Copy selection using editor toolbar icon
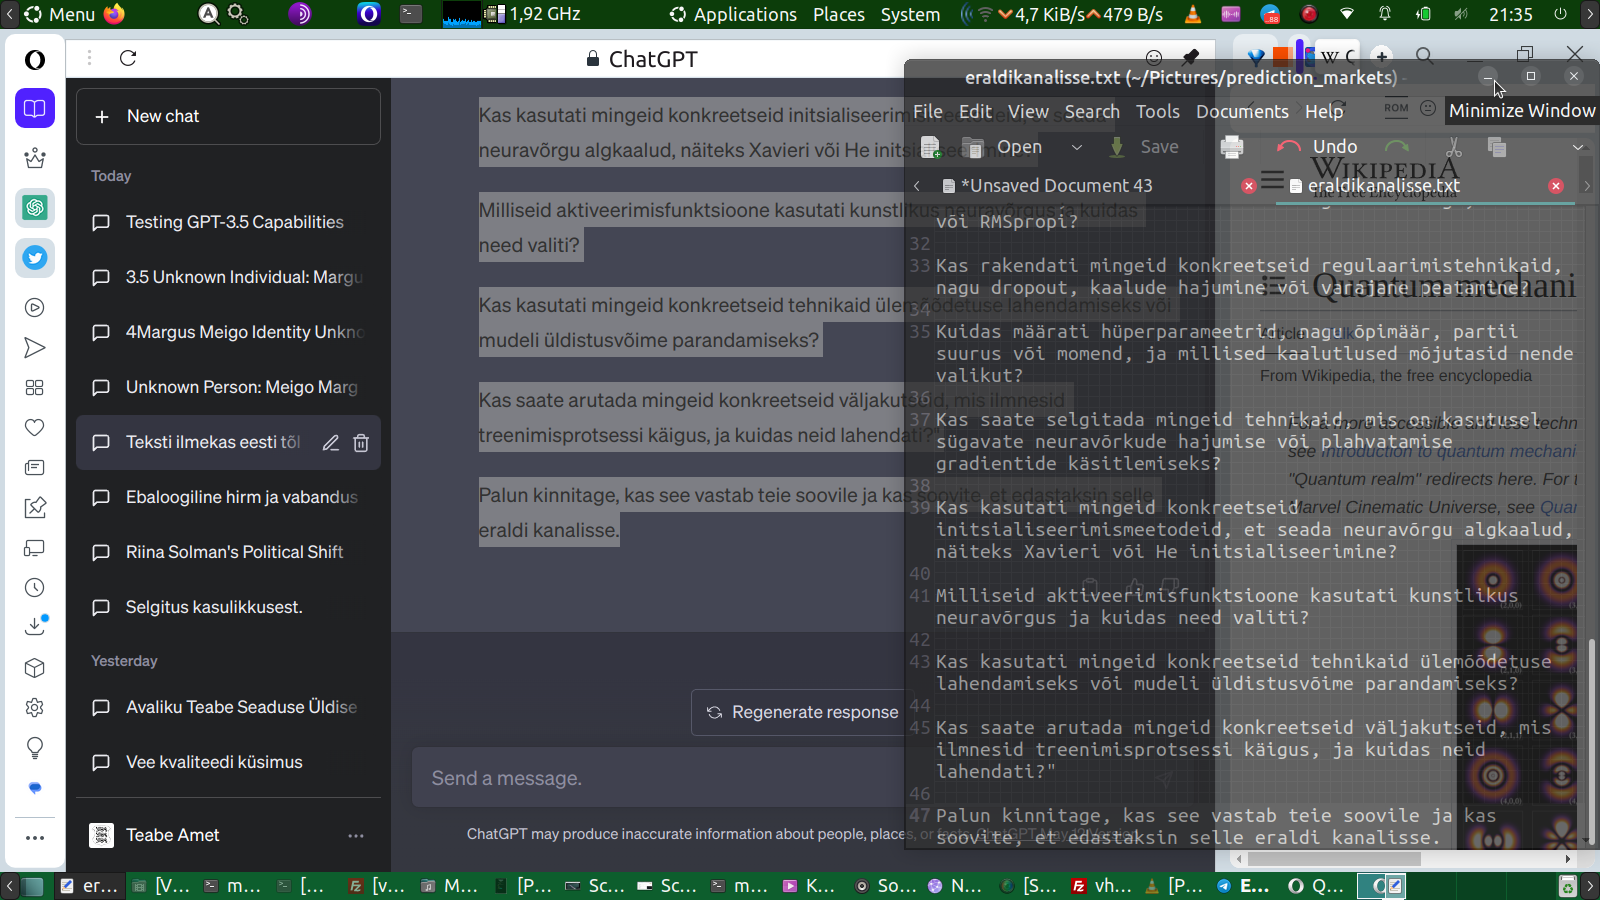The width and height of the screenshot is (1600, 900). 1497,147
